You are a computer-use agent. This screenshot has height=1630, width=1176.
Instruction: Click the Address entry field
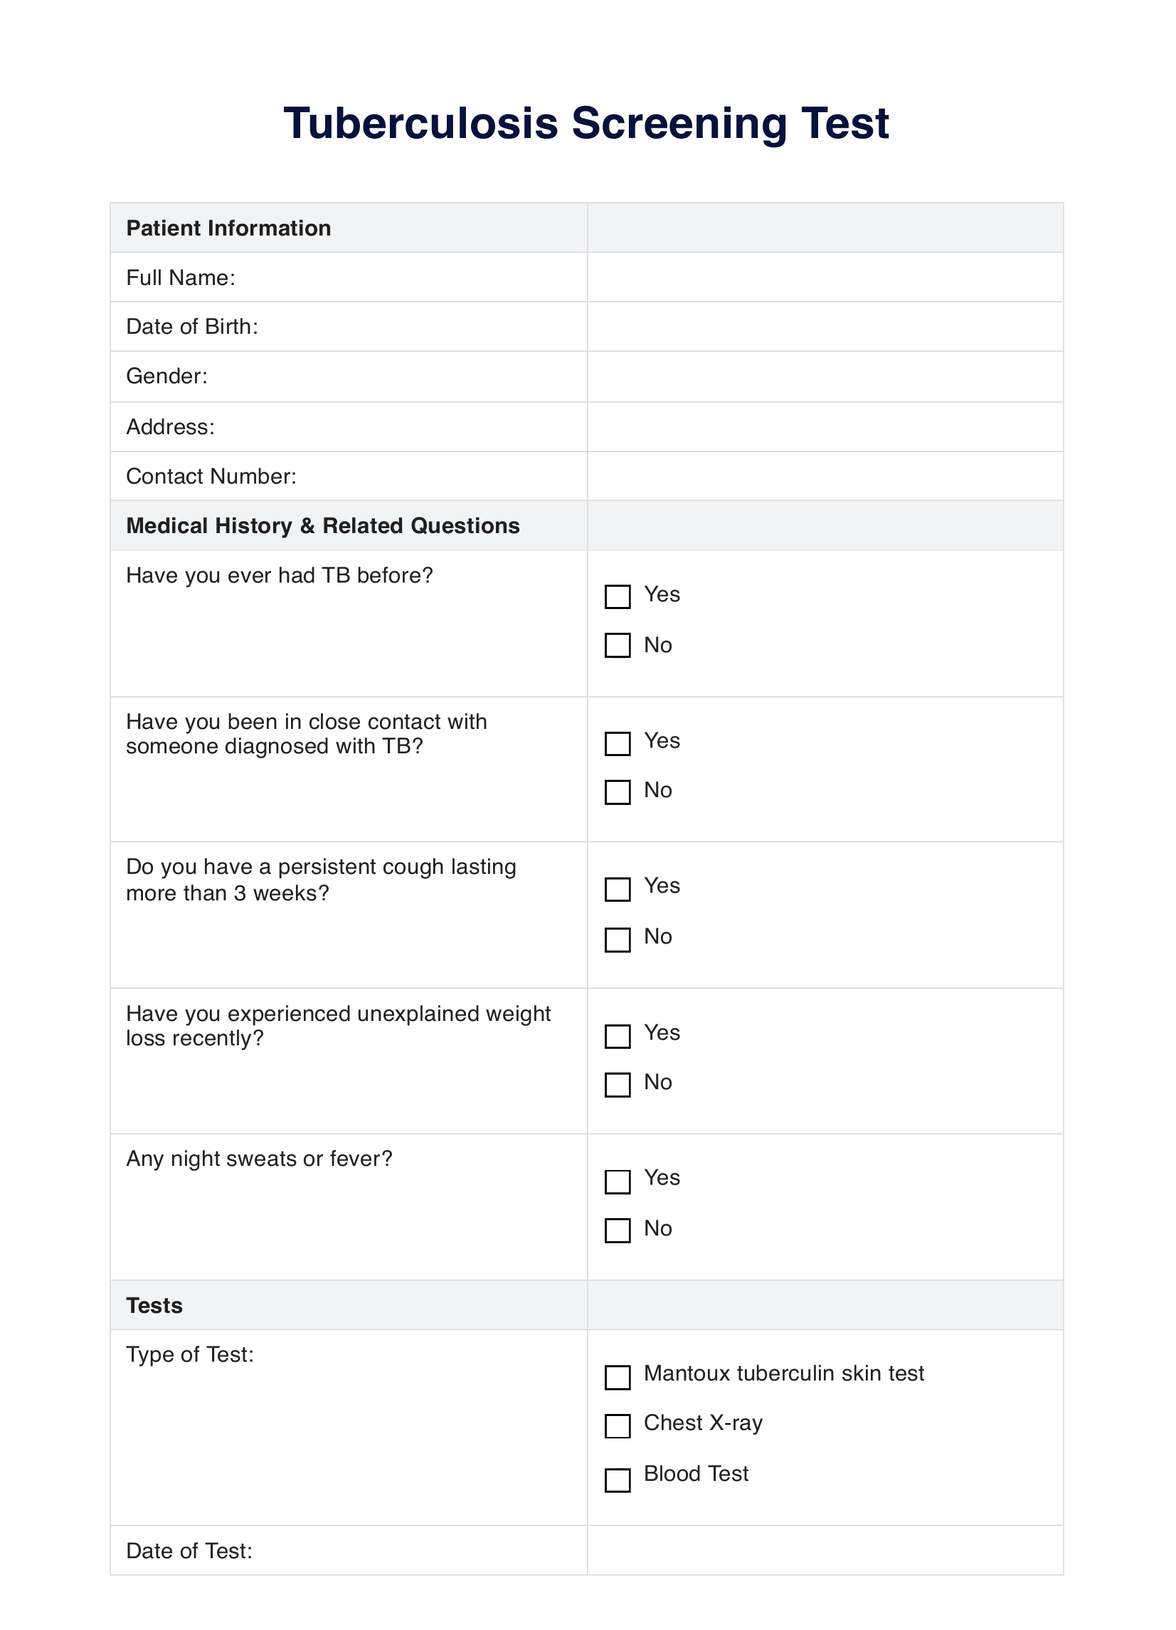824,427
